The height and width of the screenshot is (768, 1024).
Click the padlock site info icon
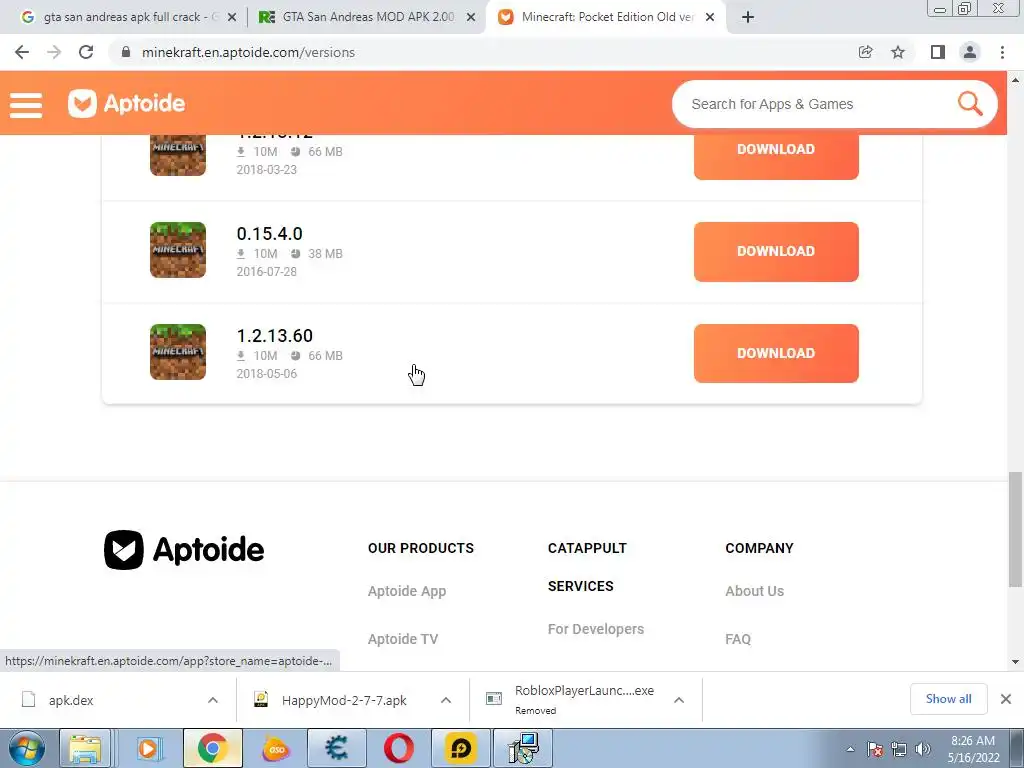pos(126,52)
